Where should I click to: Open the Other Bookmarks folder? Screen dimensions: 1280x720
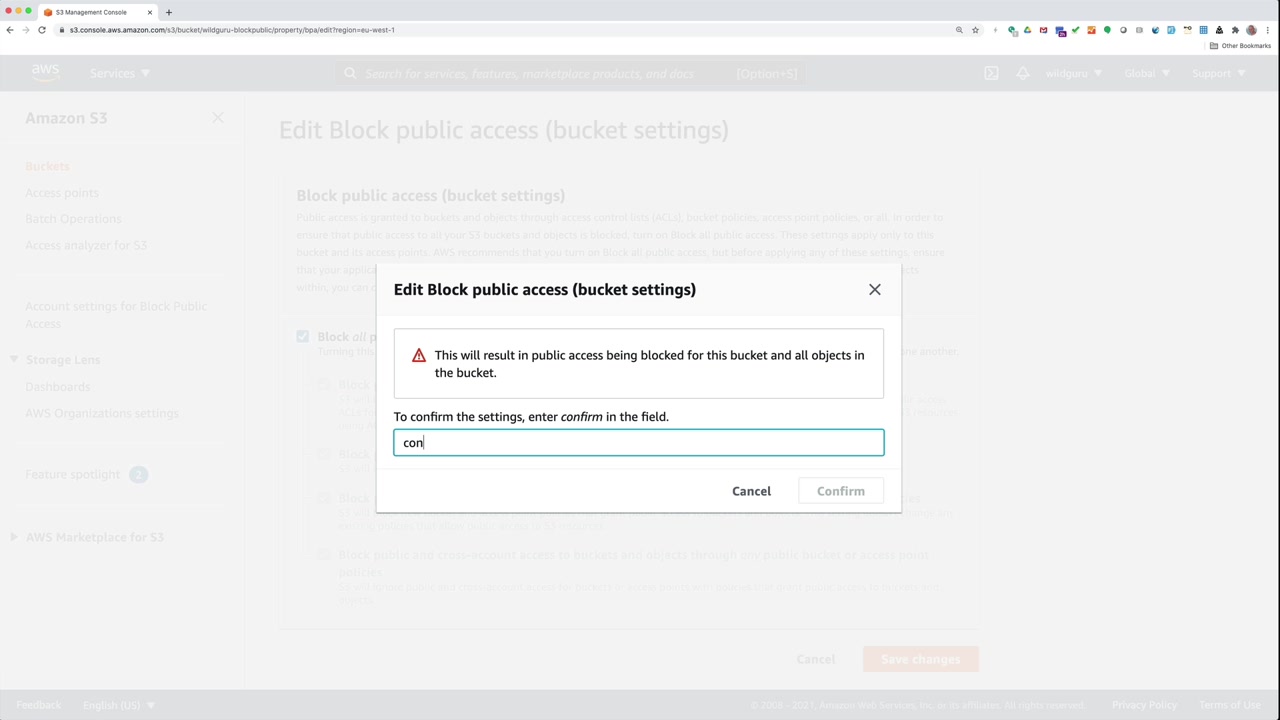1240,46
